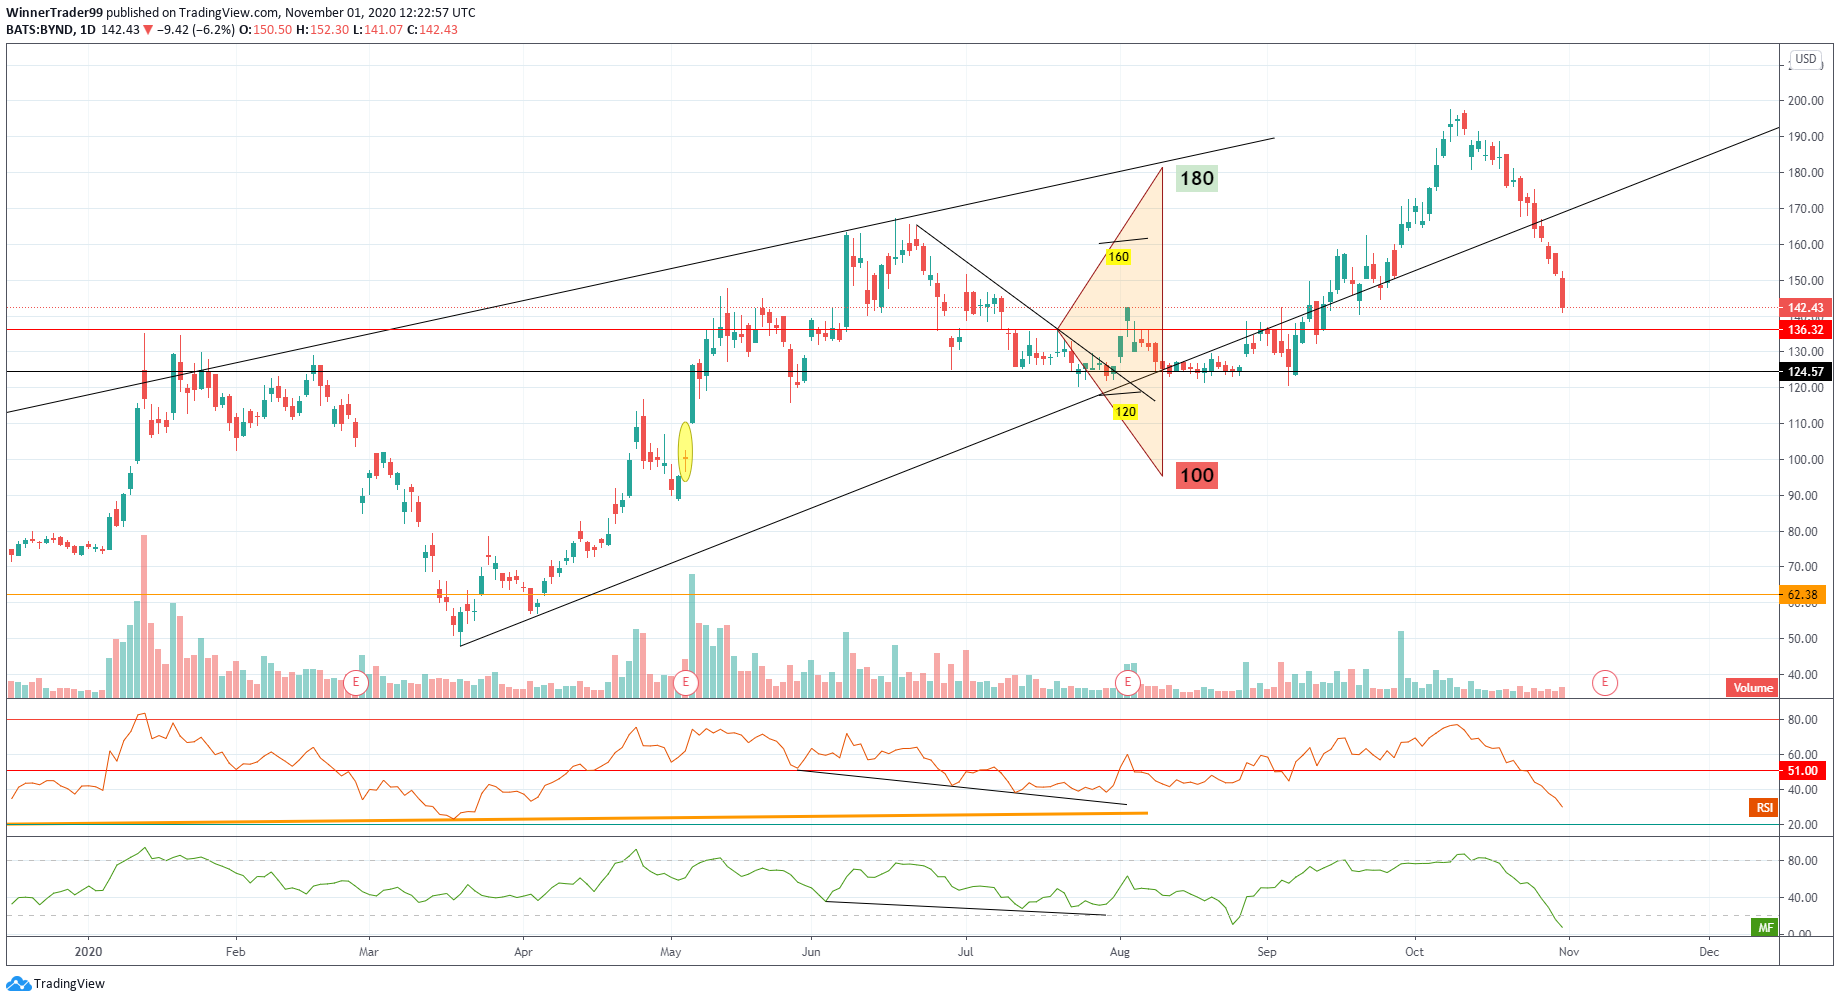This screenshot has width=1840, height=1002.
Task: Click the −9.42 (−6.2%) change value
Action: [196, 30]
